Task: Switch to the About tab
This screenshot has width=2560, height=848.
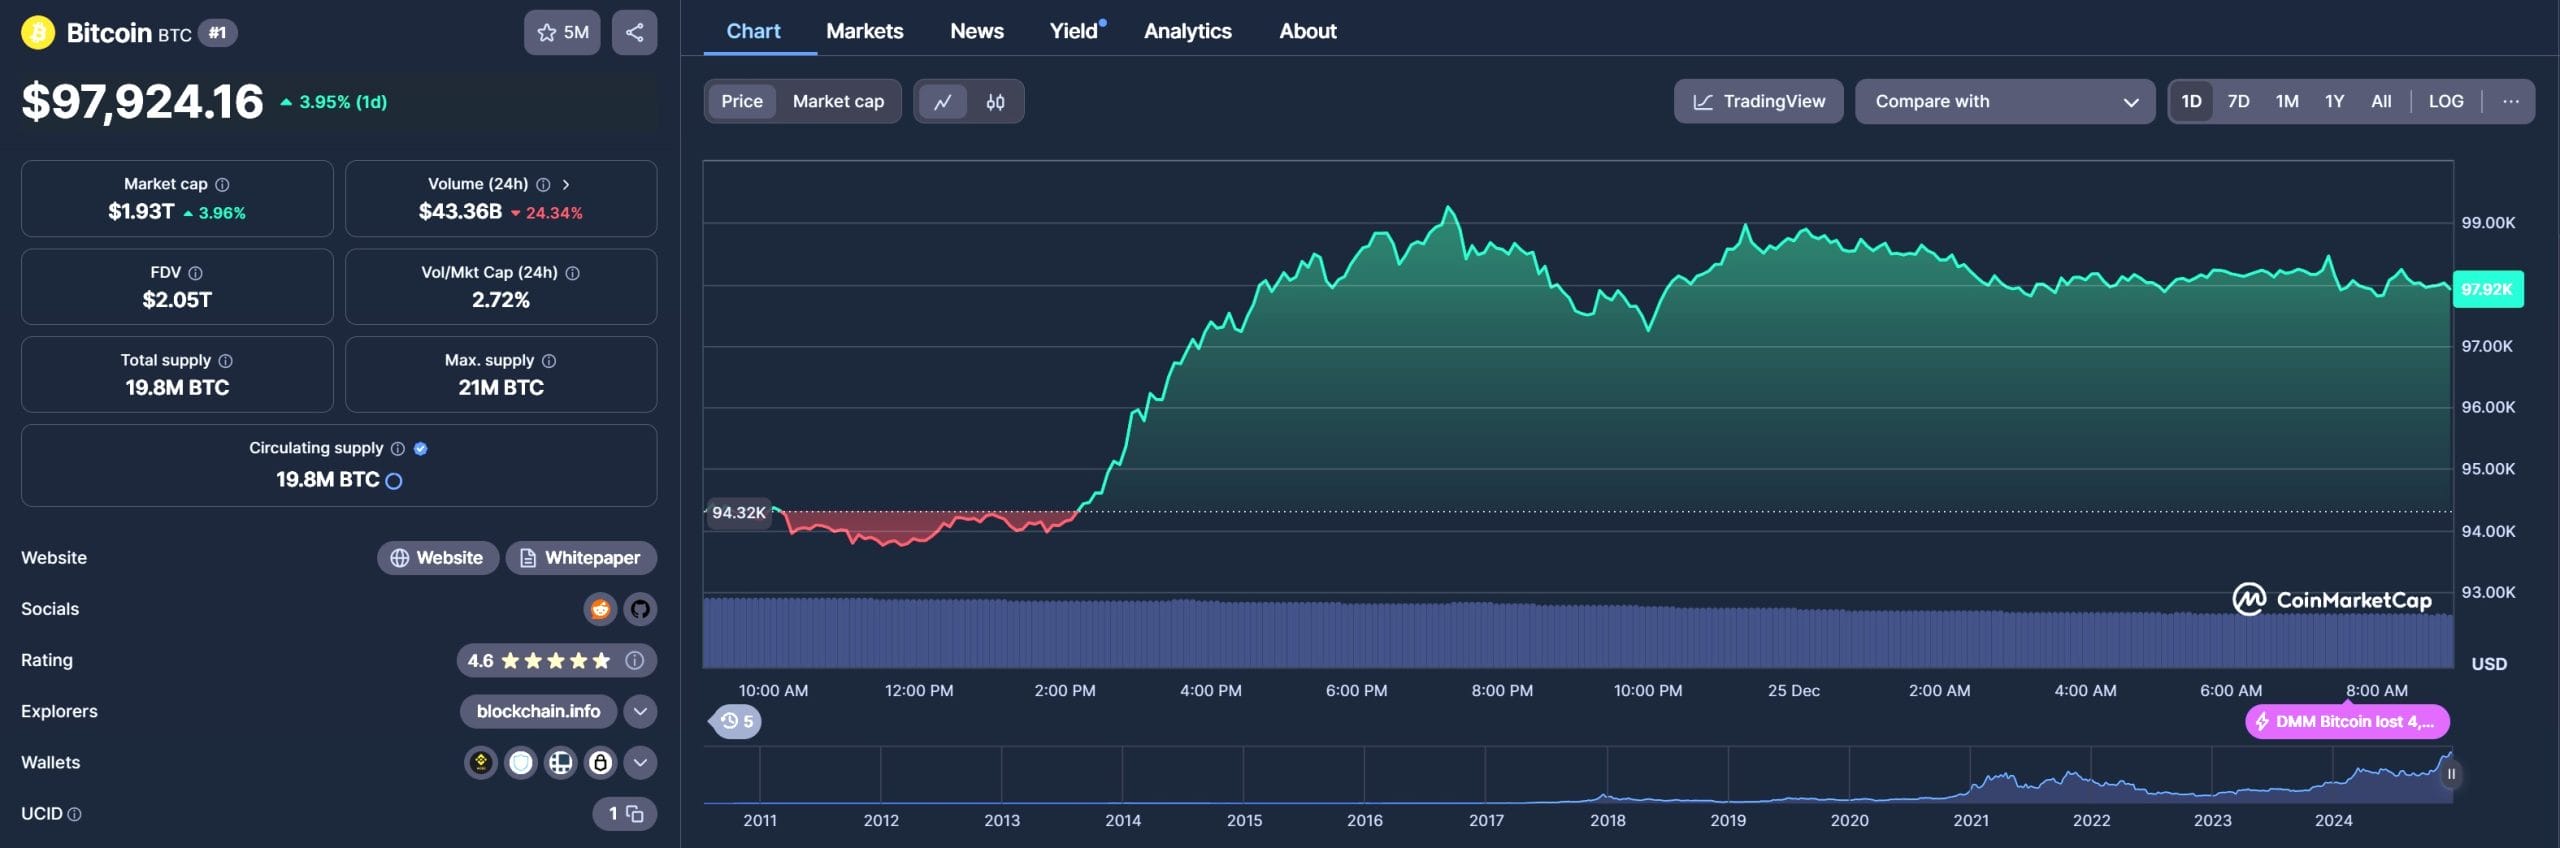Action: pyautogui.click(x=1307, y=31)
